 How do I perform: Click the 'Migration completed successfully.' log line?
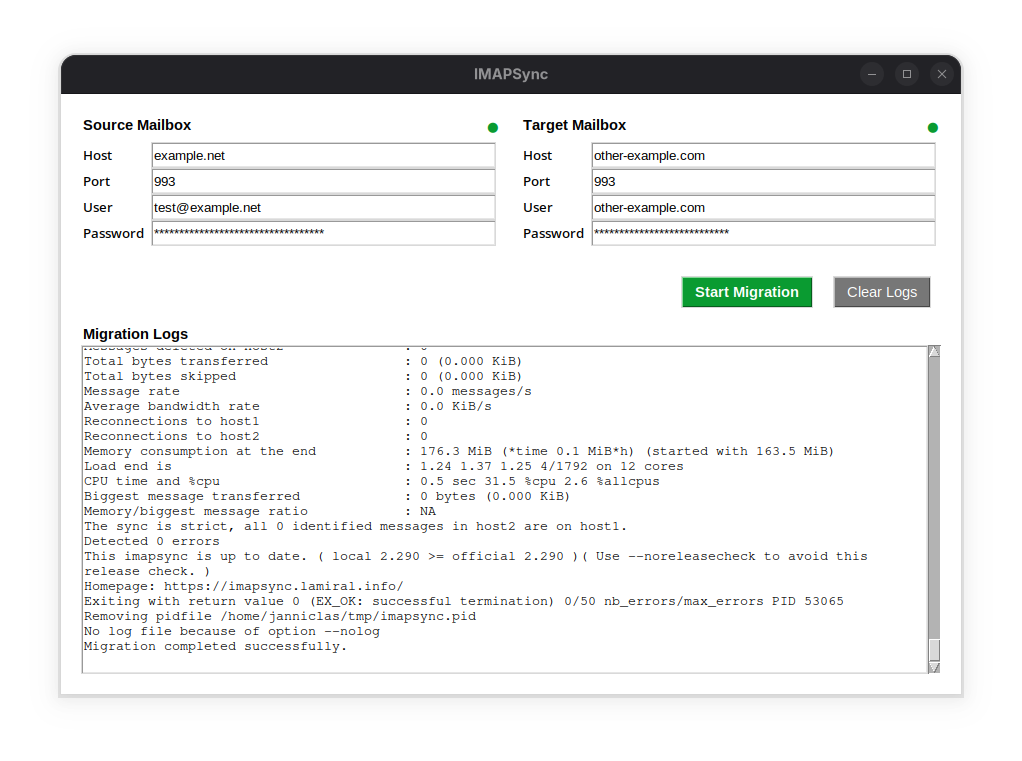[x=215, y=646]
